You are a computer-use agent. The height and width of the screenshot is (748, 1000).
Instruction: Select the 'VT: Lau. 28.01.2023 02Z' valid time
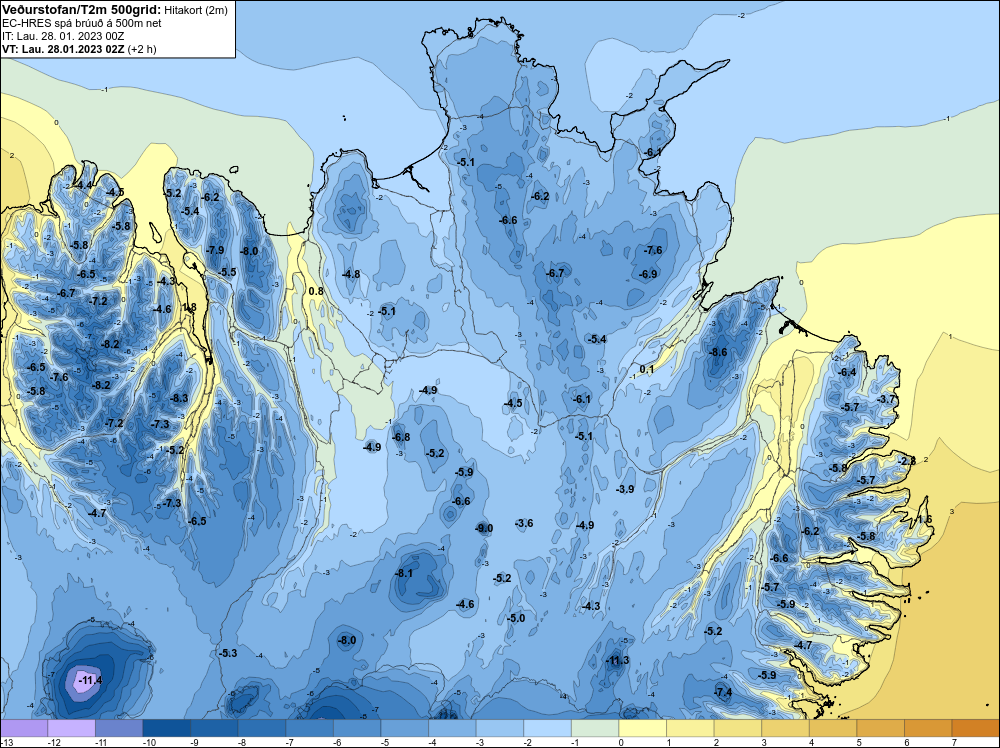pyautogui.click(x=64, y=49)
